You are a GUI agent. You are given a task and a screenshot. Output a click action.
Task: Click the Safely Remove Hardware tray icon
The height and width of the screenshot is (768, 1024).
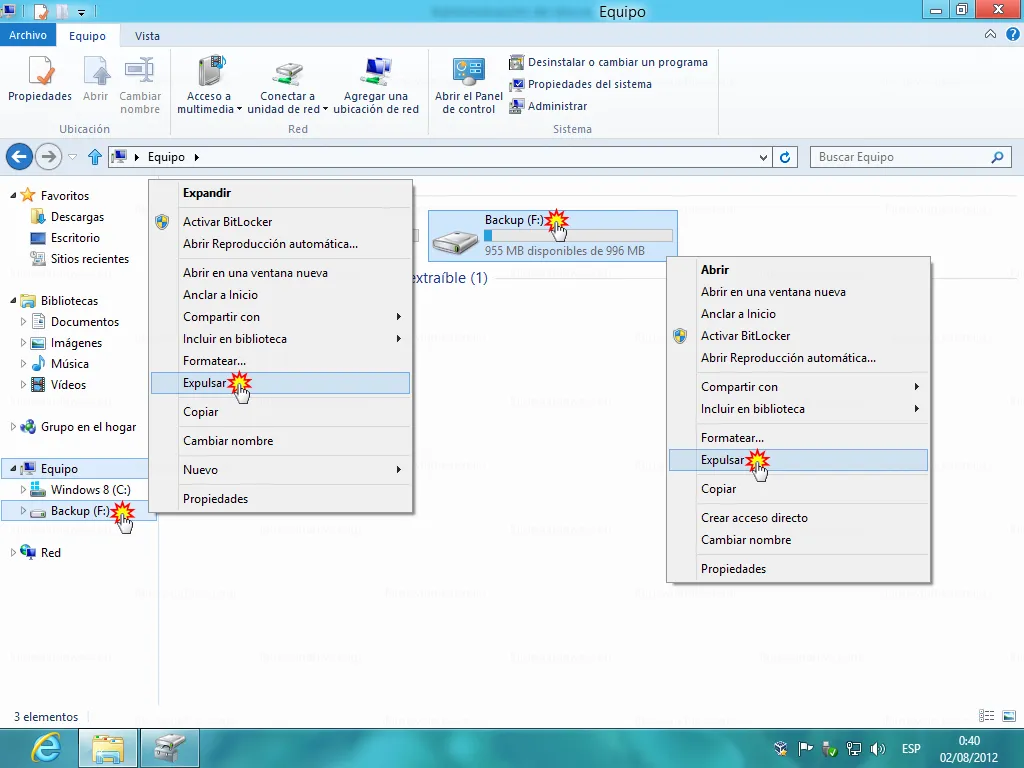coord(829,749)
